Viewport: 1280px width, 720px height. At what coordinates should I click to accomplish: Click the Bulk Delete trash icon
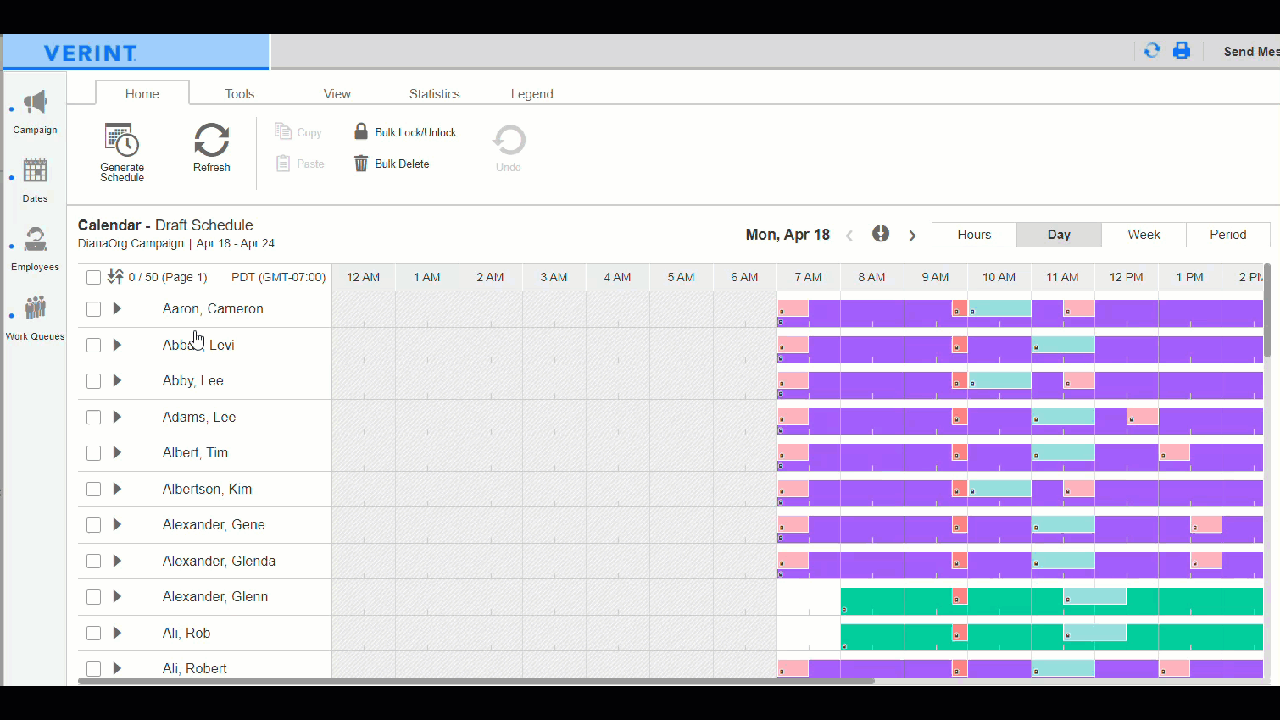(361, 163)
